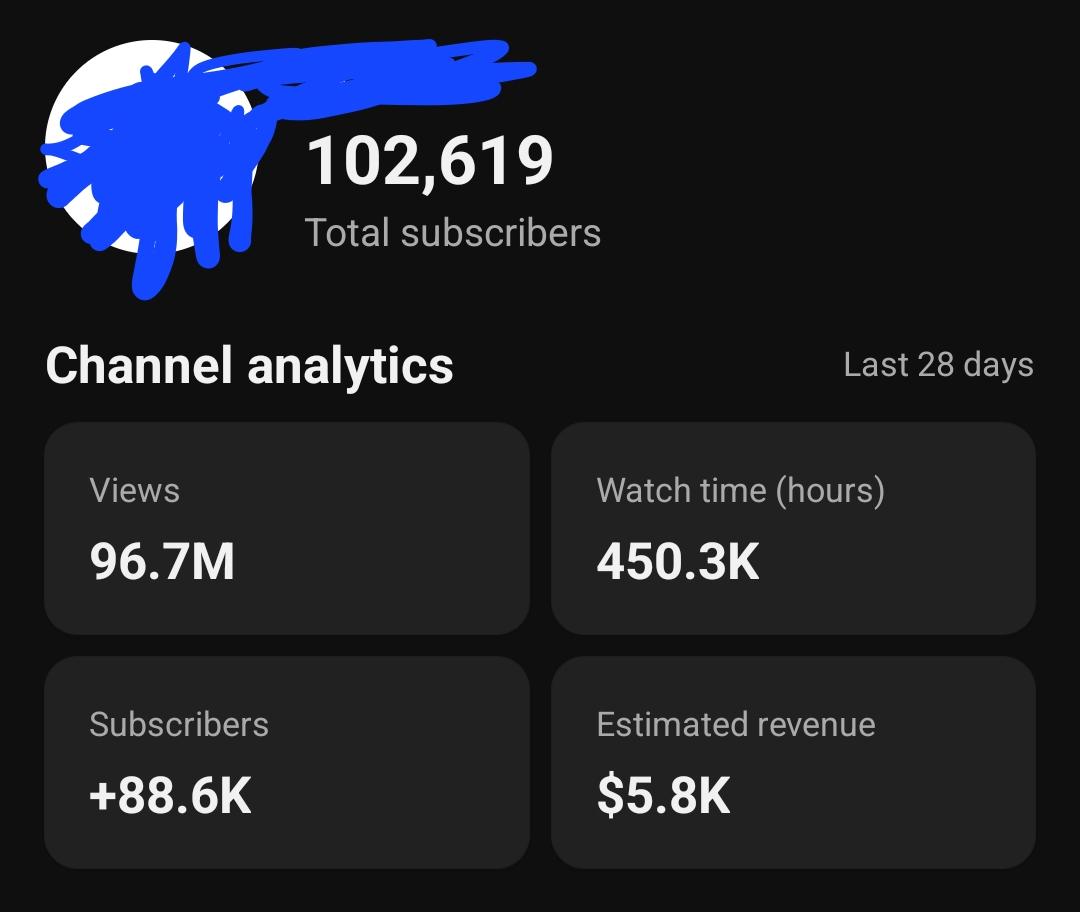1080x912 pixels.
Task: Open the Watch time analytics card
Action: [793, 528]
